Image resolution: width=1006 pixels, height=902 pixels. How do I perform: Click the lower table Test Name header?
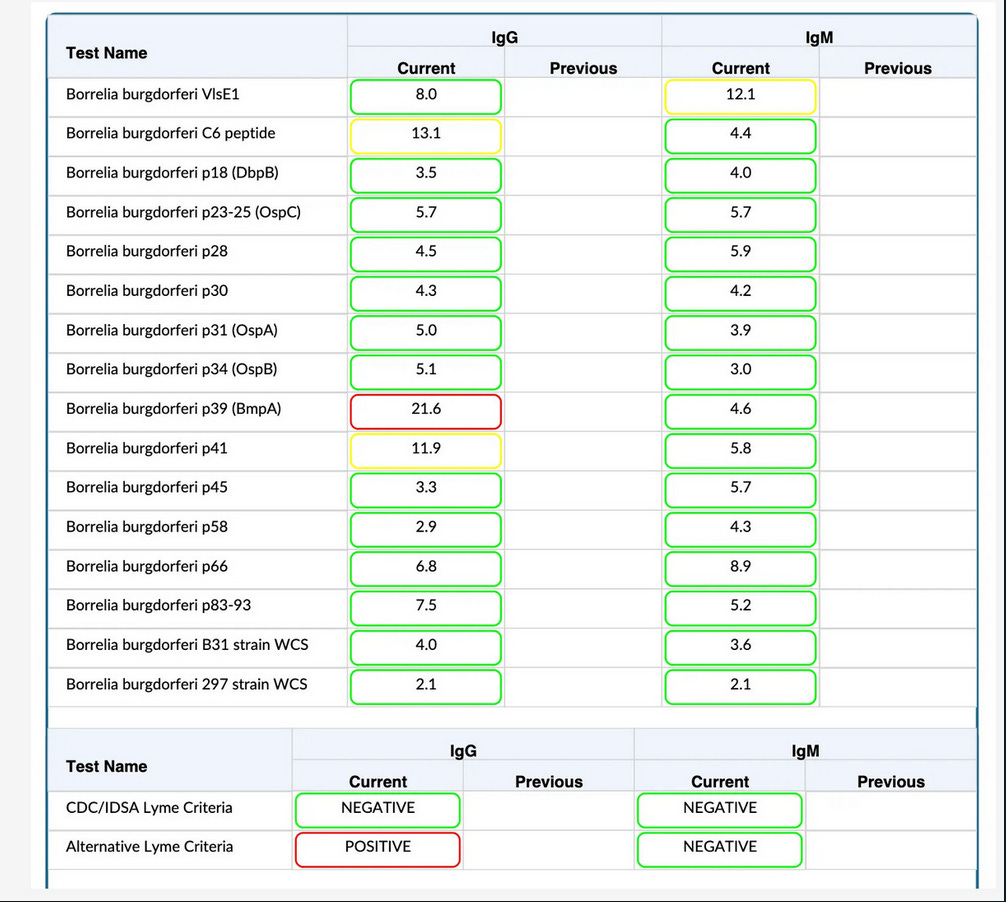(x=107, y=767)
